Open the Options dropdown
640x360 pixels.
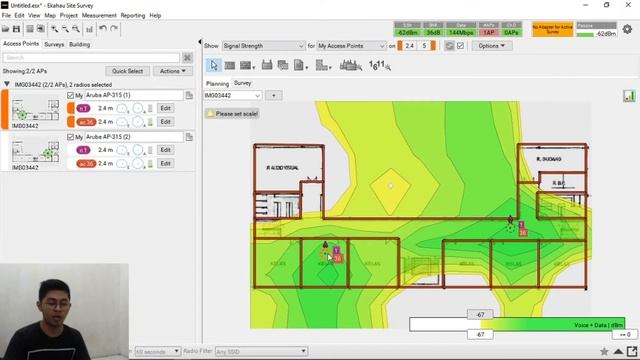tap(492, 46)
